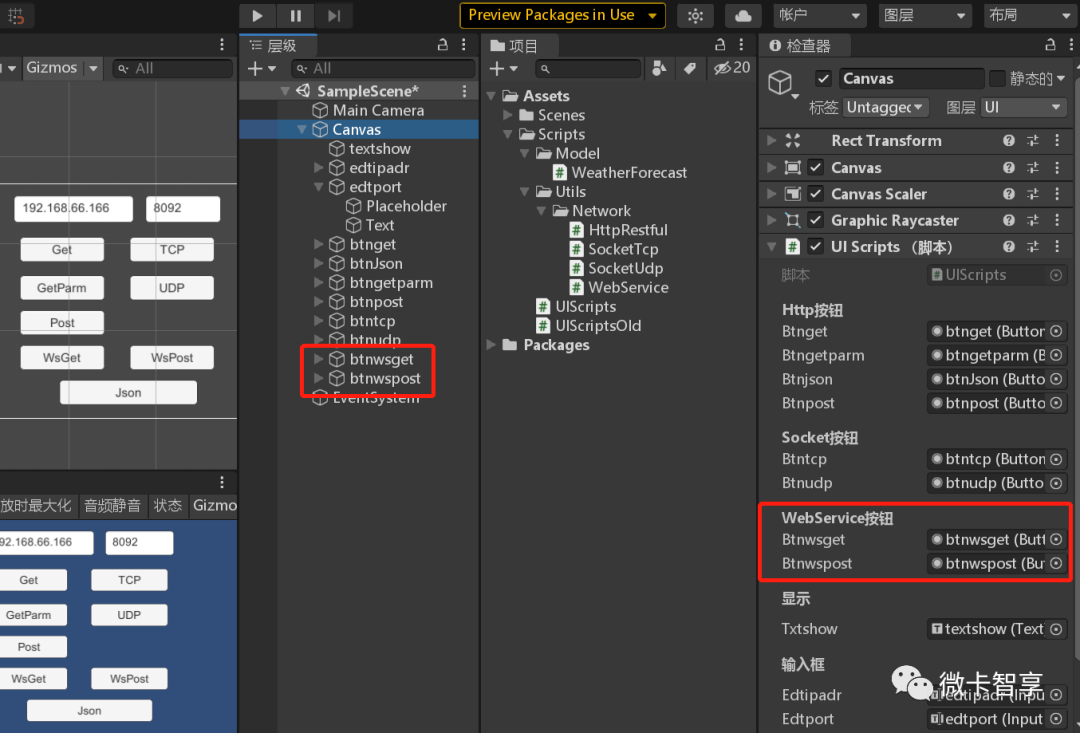The height and width of the screenshot is (733, 1080).
Task: Disable the Canvas Scaler component checkbox
Action: tap(816, 194)
